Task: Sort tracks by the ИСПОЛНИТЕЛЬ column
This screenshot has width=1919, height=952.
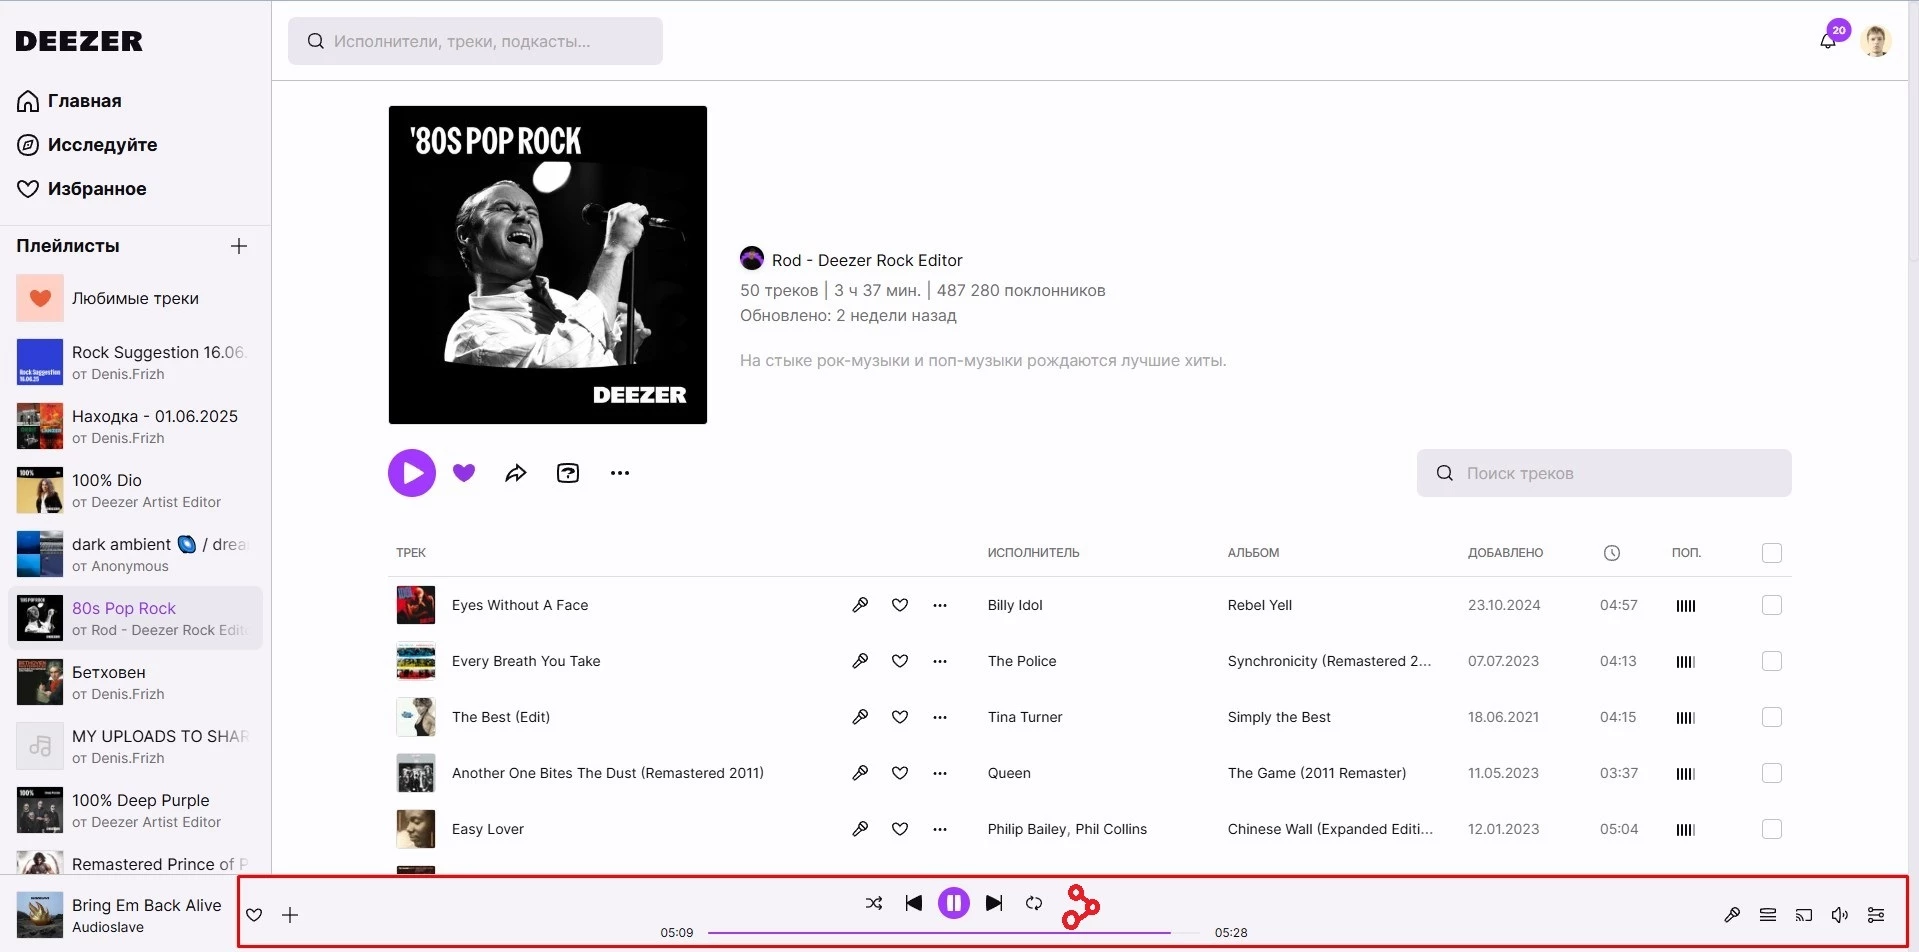Action: (1033, 553)
